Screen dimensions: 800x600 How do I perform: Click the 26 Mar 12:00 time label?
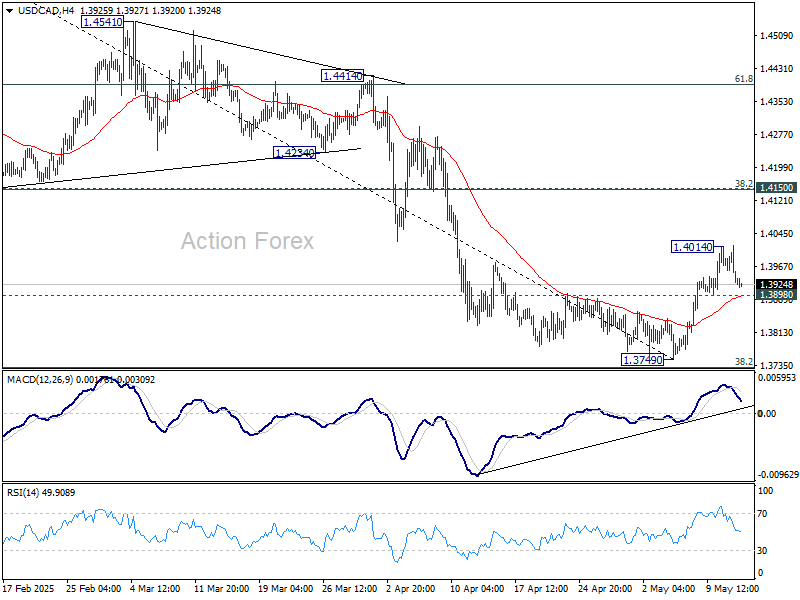[x=349, y=589]
